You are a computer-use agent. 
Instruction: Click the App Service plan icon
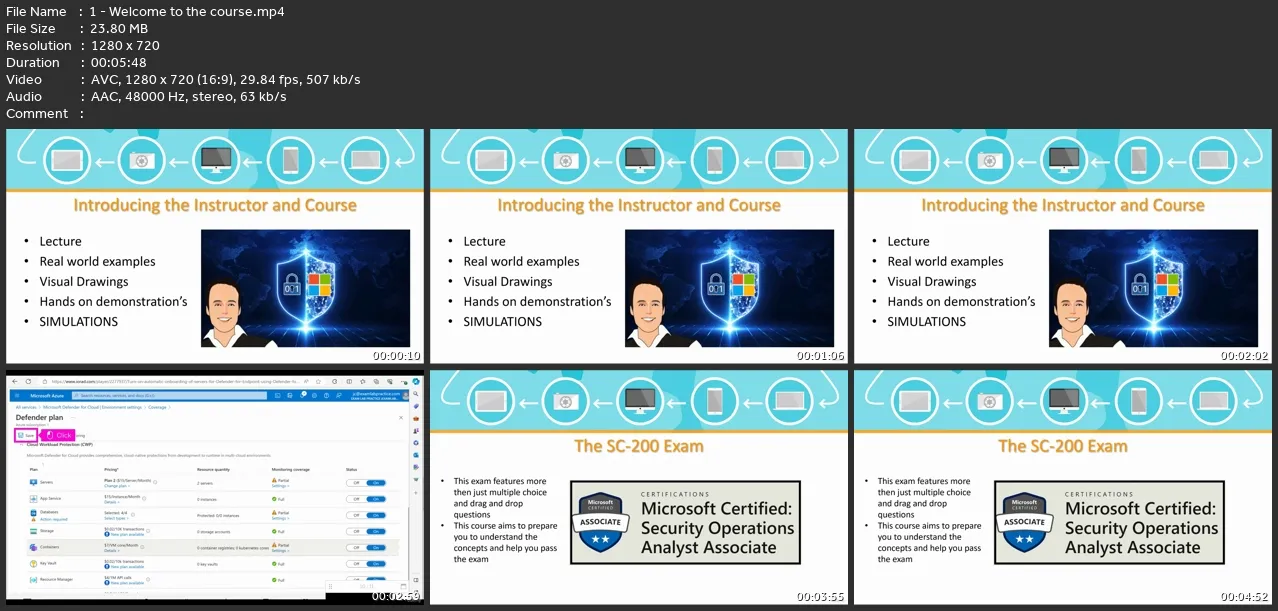click(x=33, y=499)
